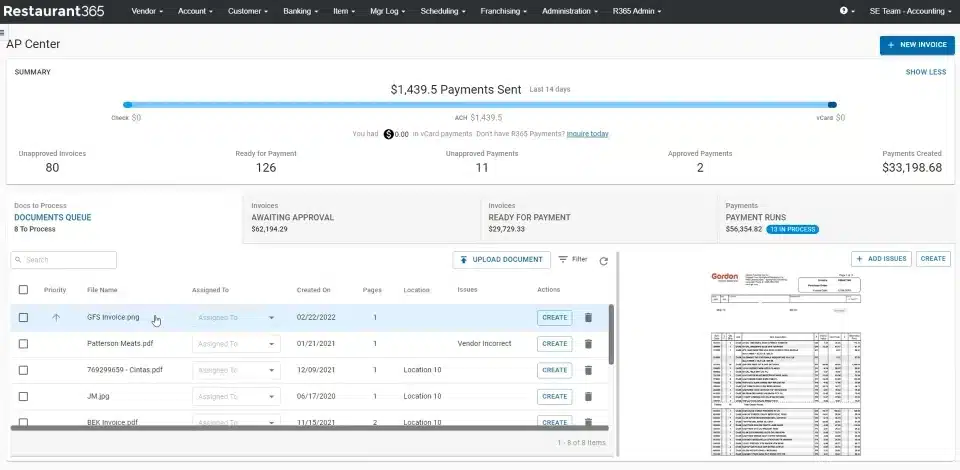The height and width of the screenshot is (470, 960).
Task: Click the New Invoice button
Action: pyautogui.click(x=917, y=45)
